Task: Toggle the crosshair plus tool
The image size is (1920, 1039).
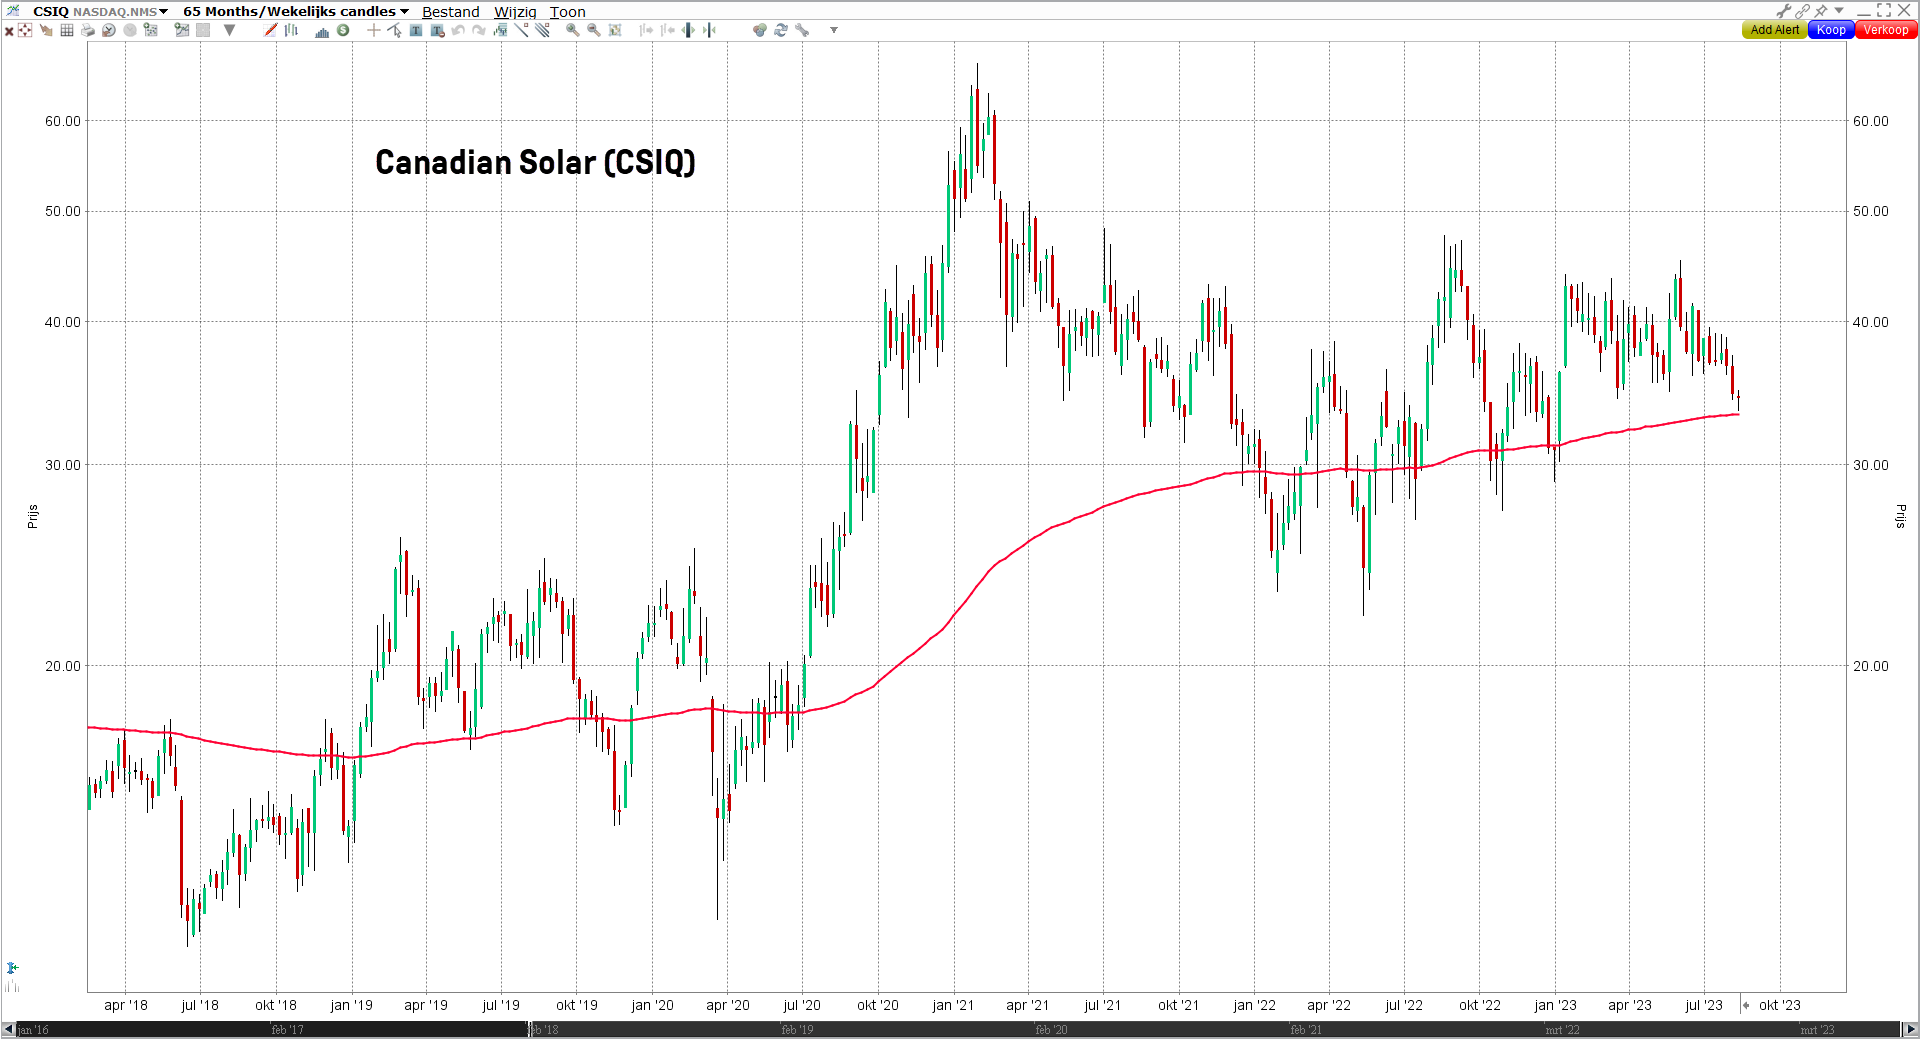Action: click(x=373, y=30)
